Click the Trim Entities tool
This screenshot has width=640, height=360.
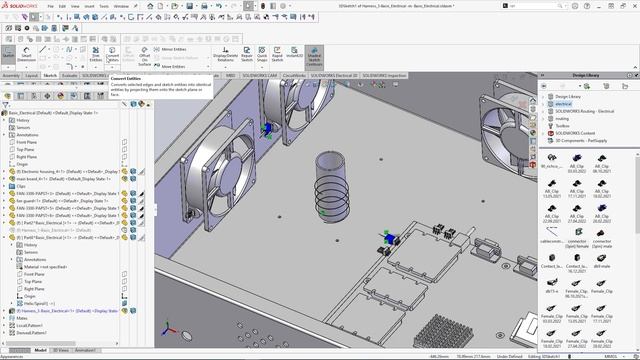coord(96,54)
